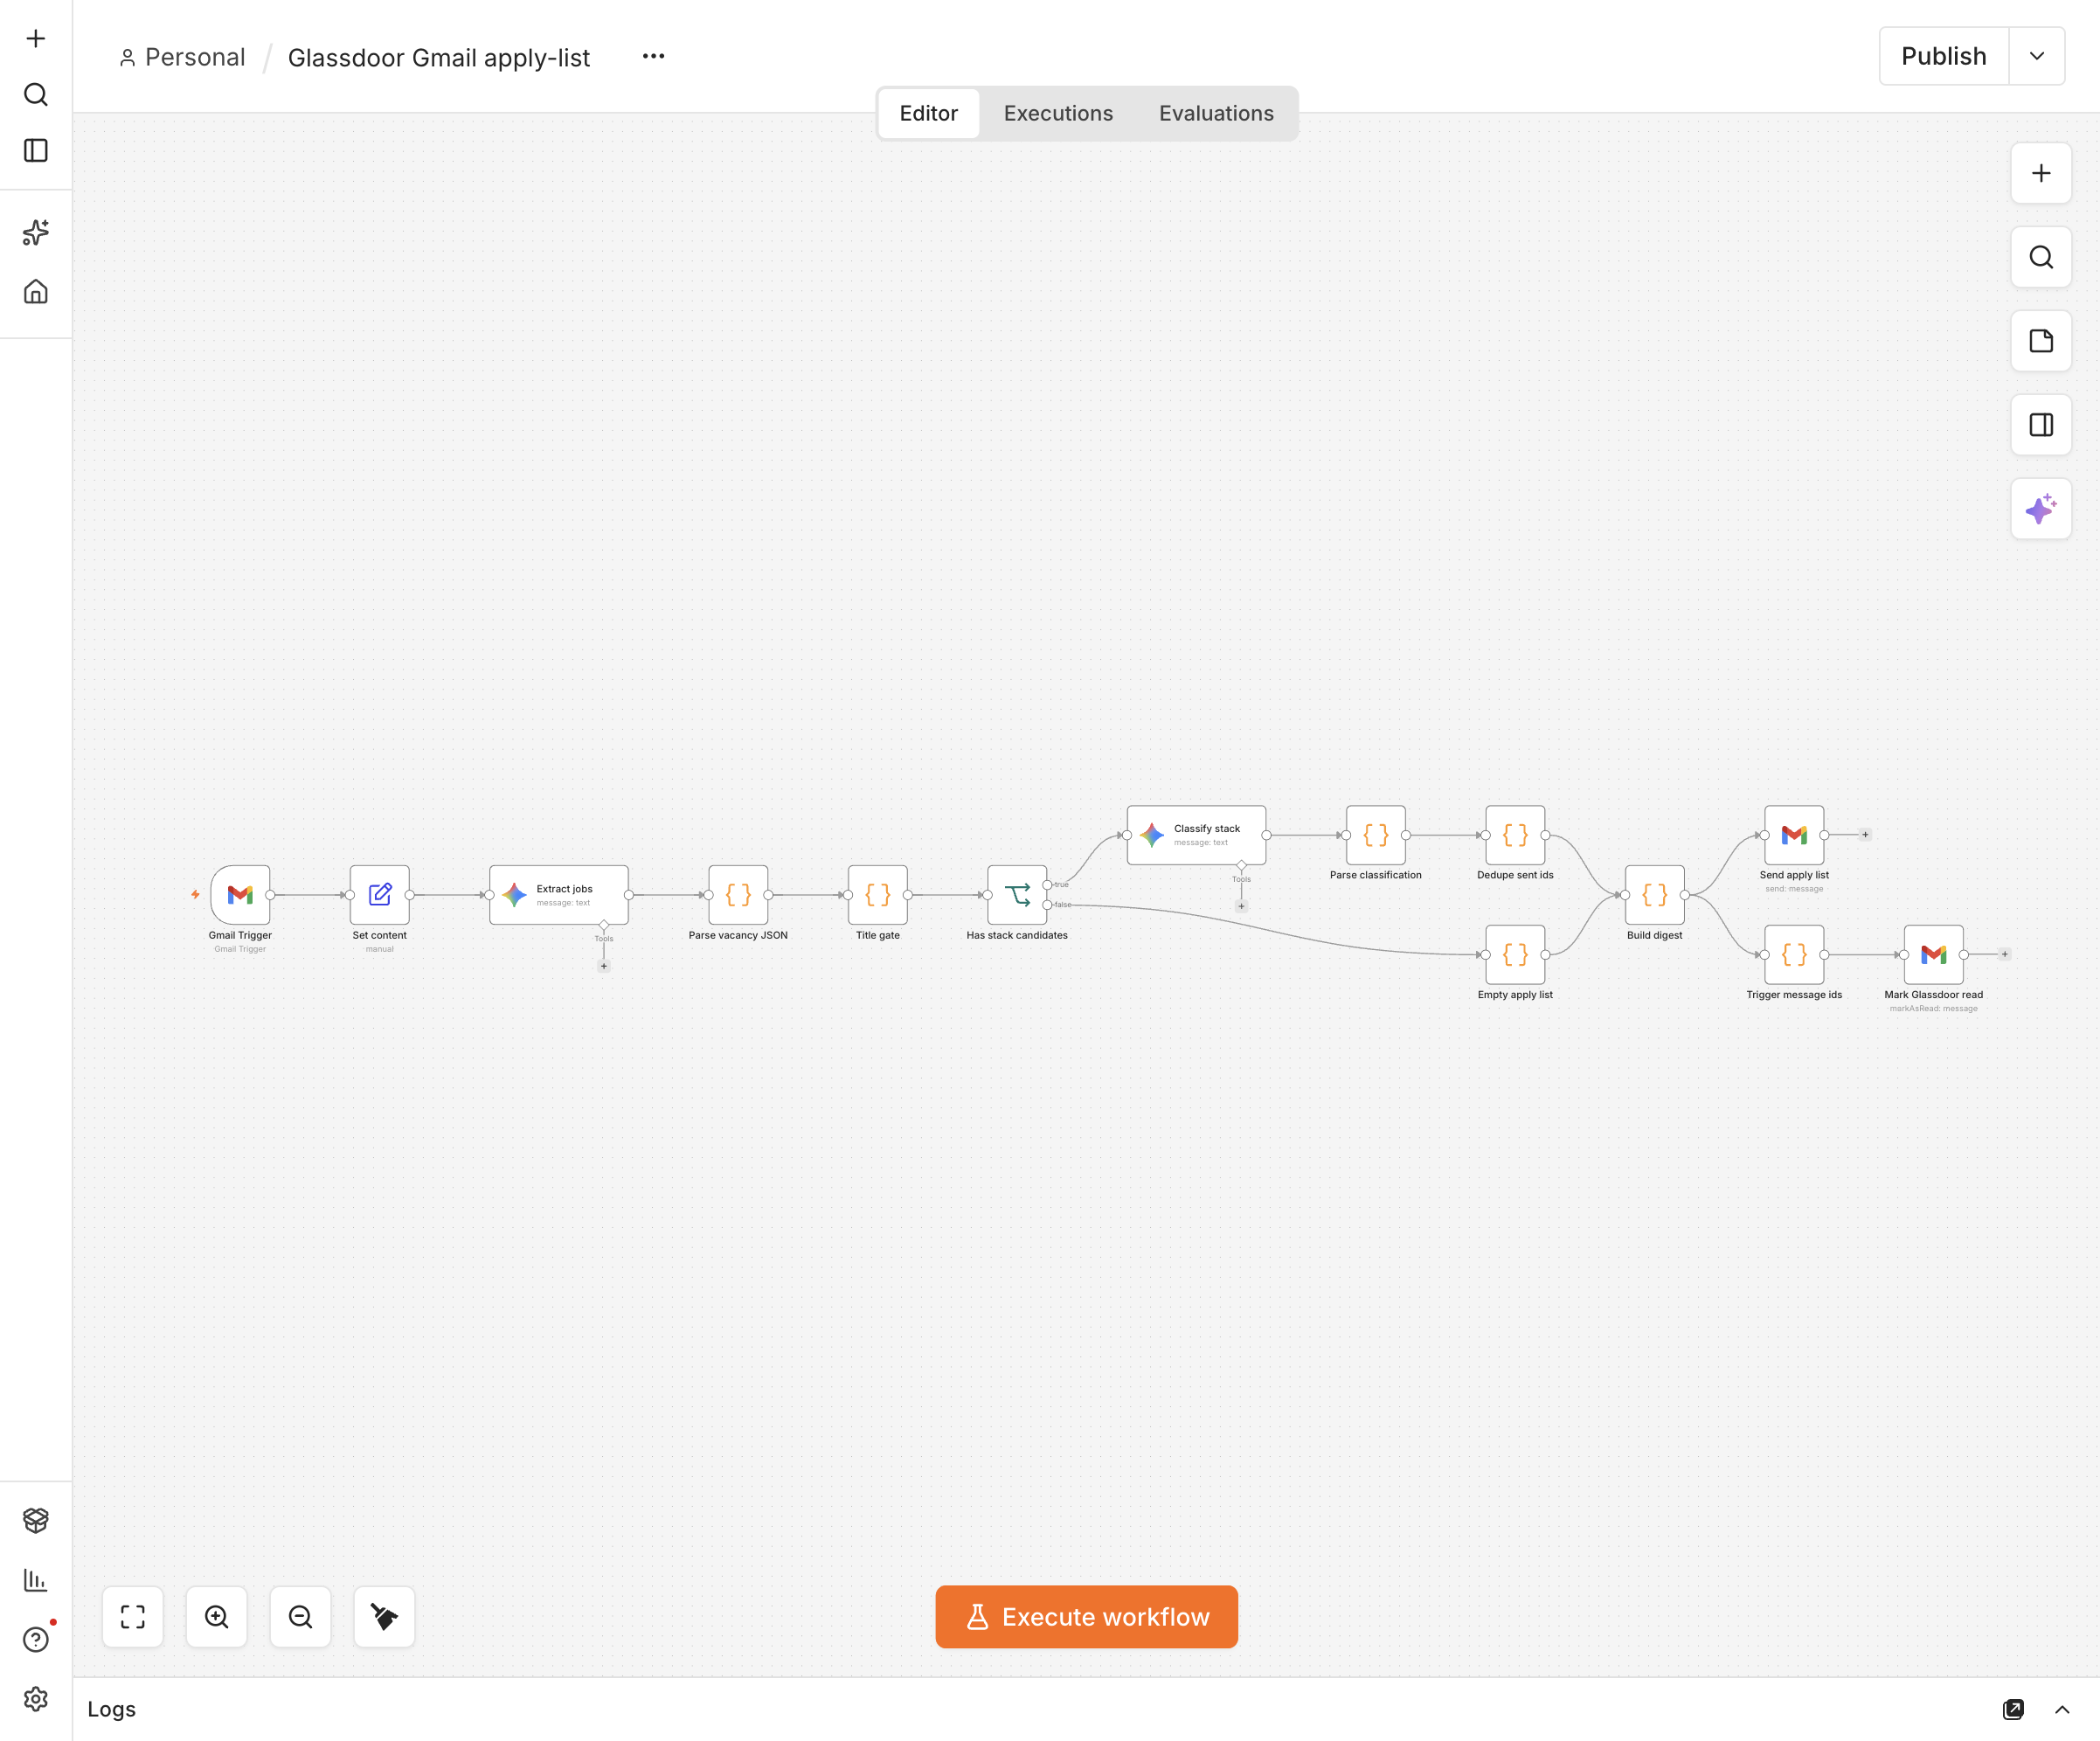Viewport: 2100px width, 1741px height.
Task: Click Execute workflow button
Action: point(1086,1617)
